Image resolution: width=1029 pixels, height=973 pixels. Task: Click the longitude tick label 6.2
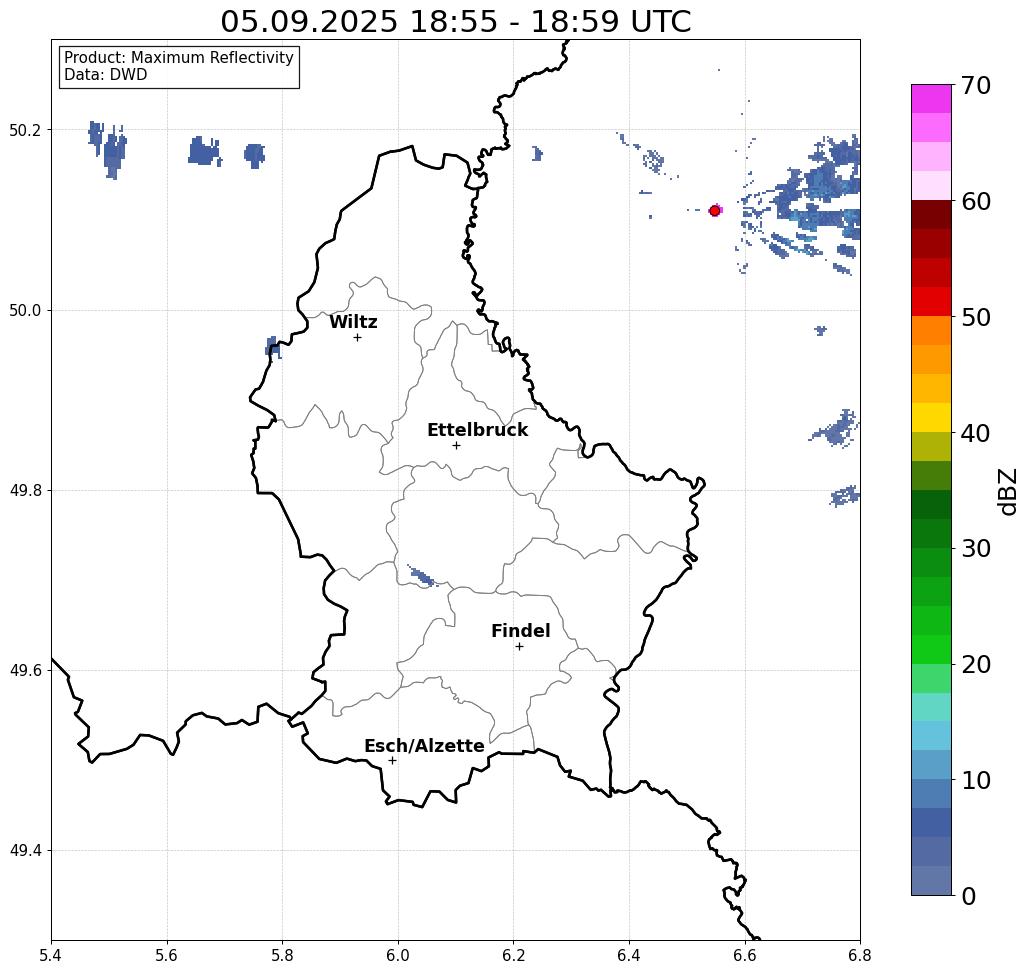[x=513, y=955]
